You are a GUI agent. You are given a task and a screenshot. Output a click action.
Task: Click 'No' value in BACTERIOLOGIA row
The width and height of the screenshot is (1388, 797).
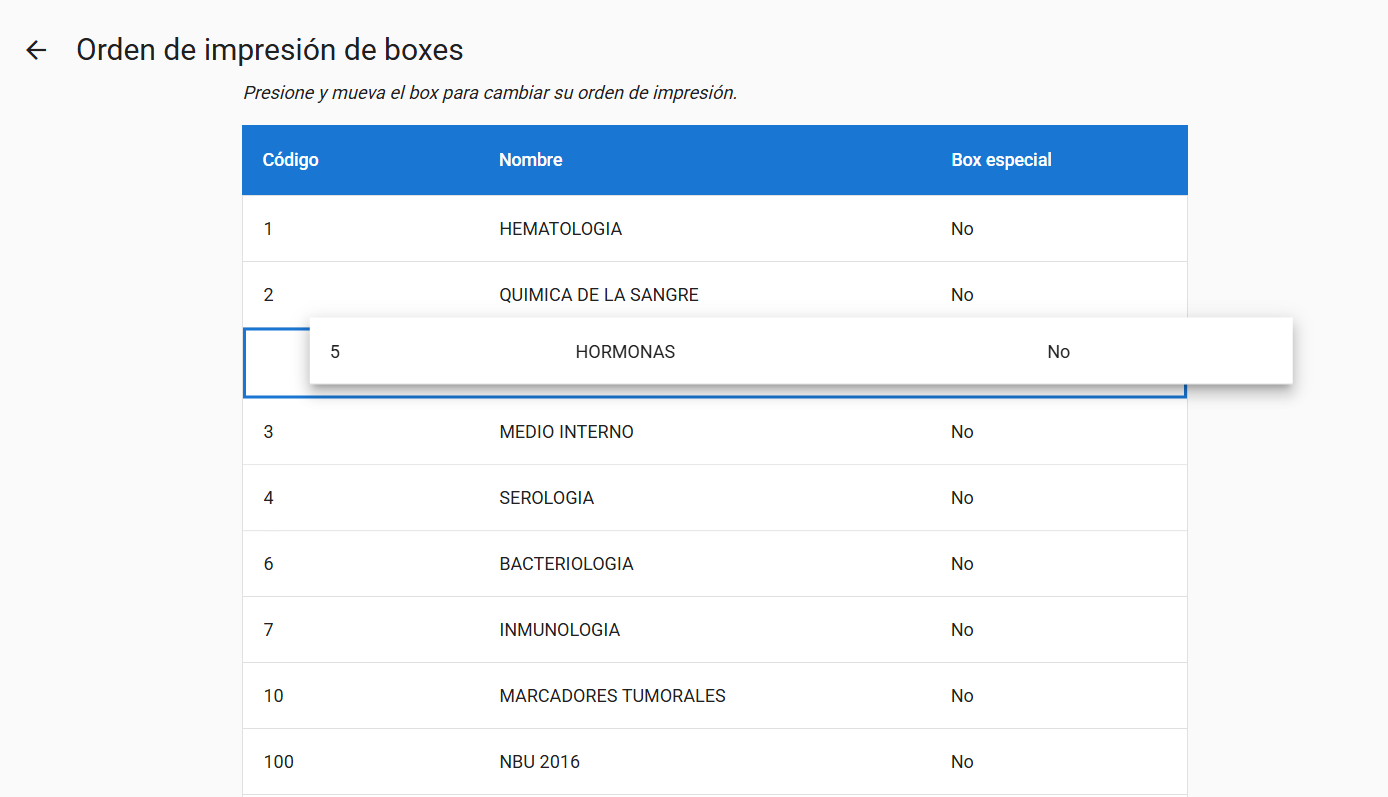pos(962,564)
